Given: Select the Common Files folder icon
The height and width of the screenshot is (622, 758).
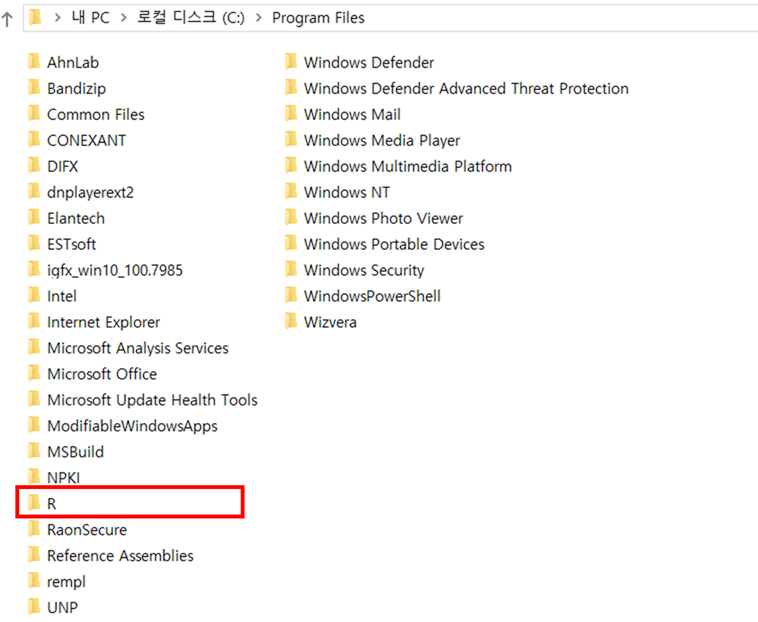Looking at the screenshot, I should pos(34,114).
